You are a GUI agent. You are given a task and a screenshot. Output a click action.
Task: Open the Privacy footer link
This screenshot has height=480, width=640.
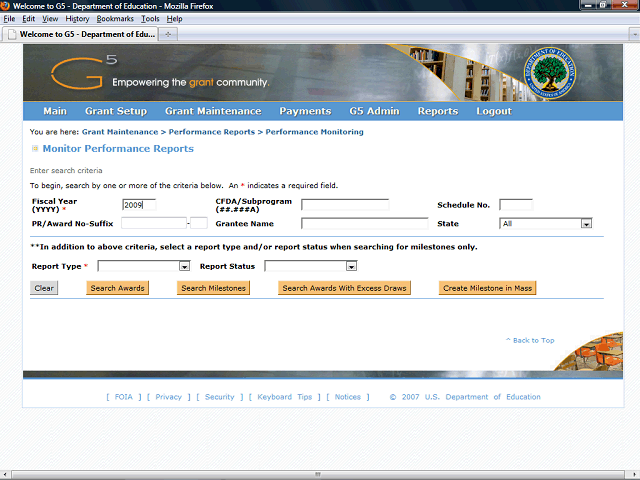pyautogui.click(x=169, y=397)
